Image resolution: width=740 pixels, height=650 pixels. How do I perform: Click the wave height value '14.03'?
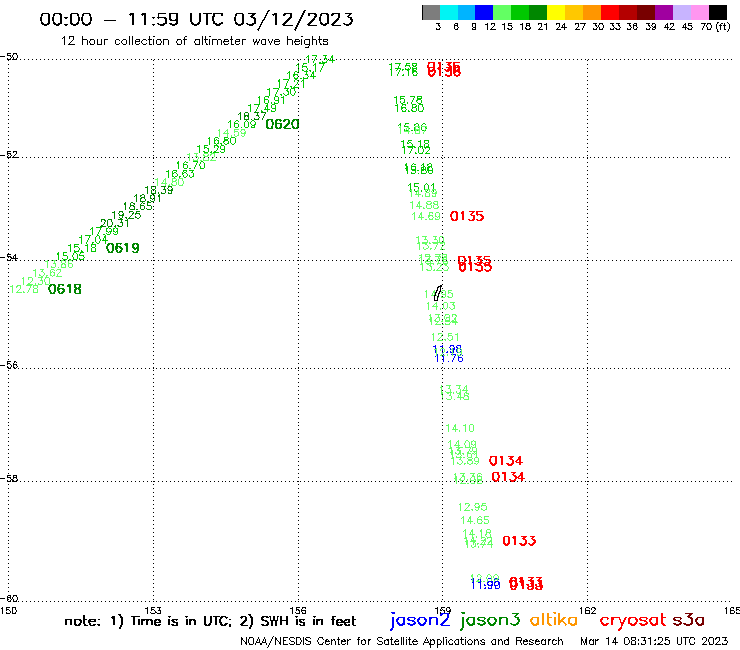tap(441, 306)
